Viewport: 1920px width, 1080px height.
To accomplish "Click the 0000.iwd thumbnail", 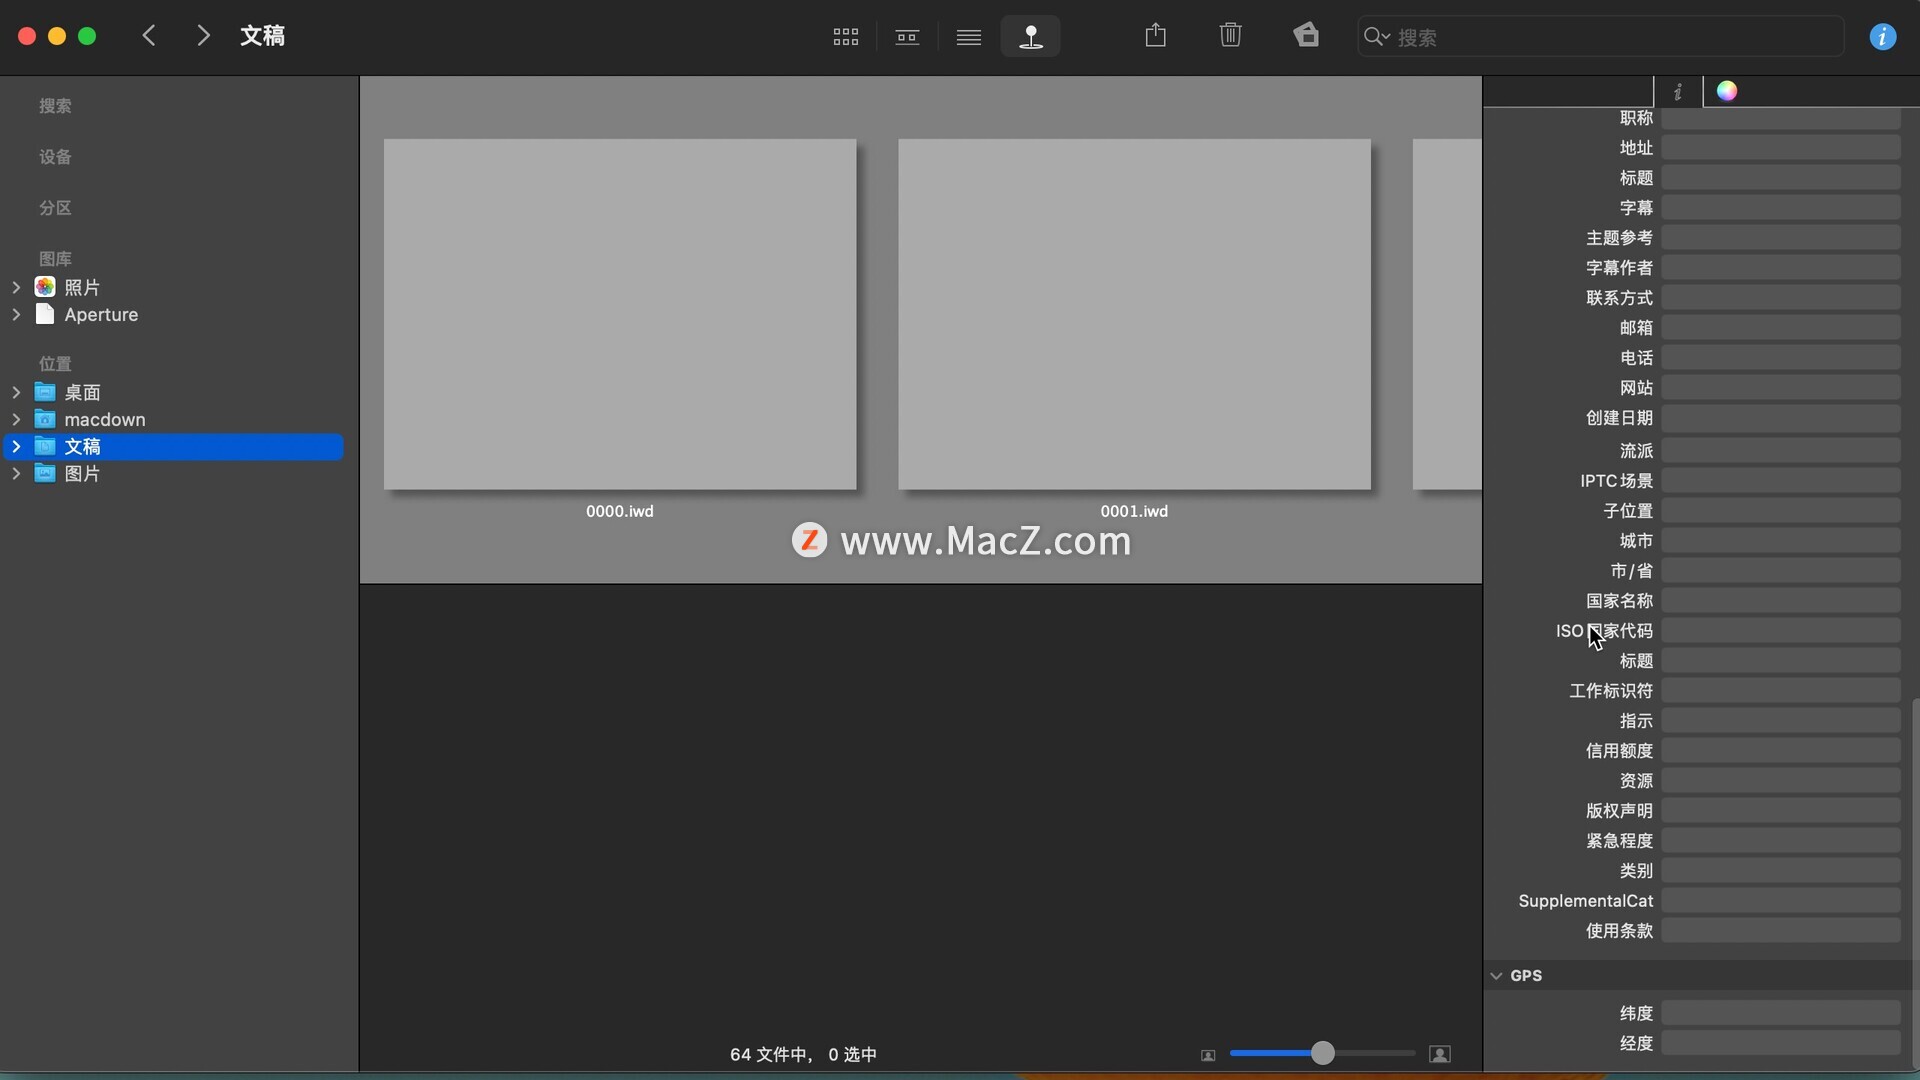I will tap(620, 314).
